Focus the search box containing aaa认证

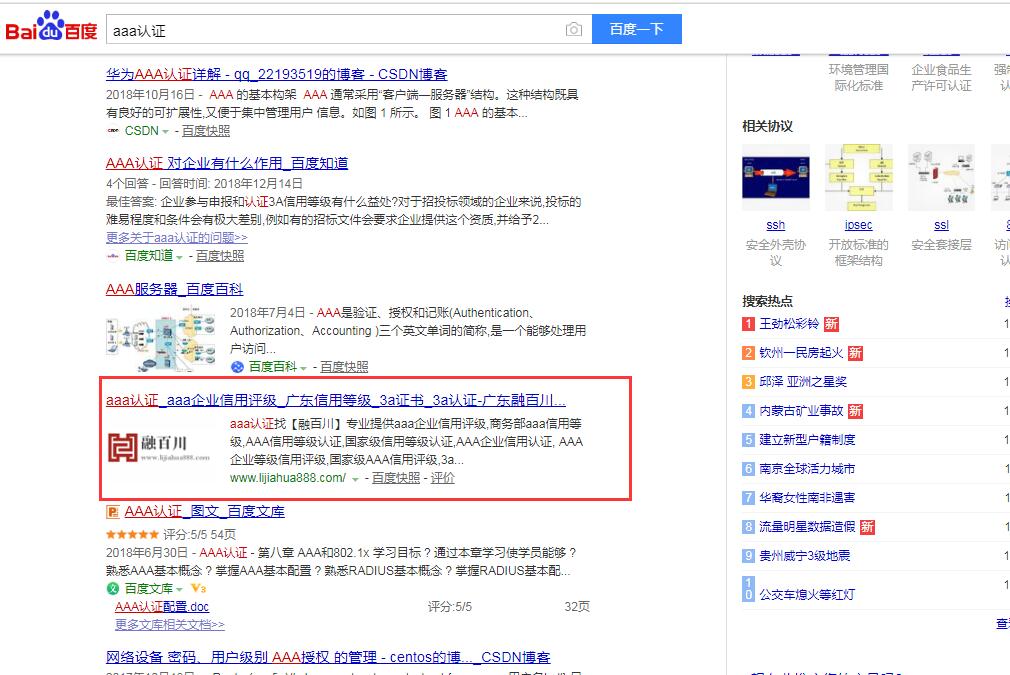coord(330,30)
